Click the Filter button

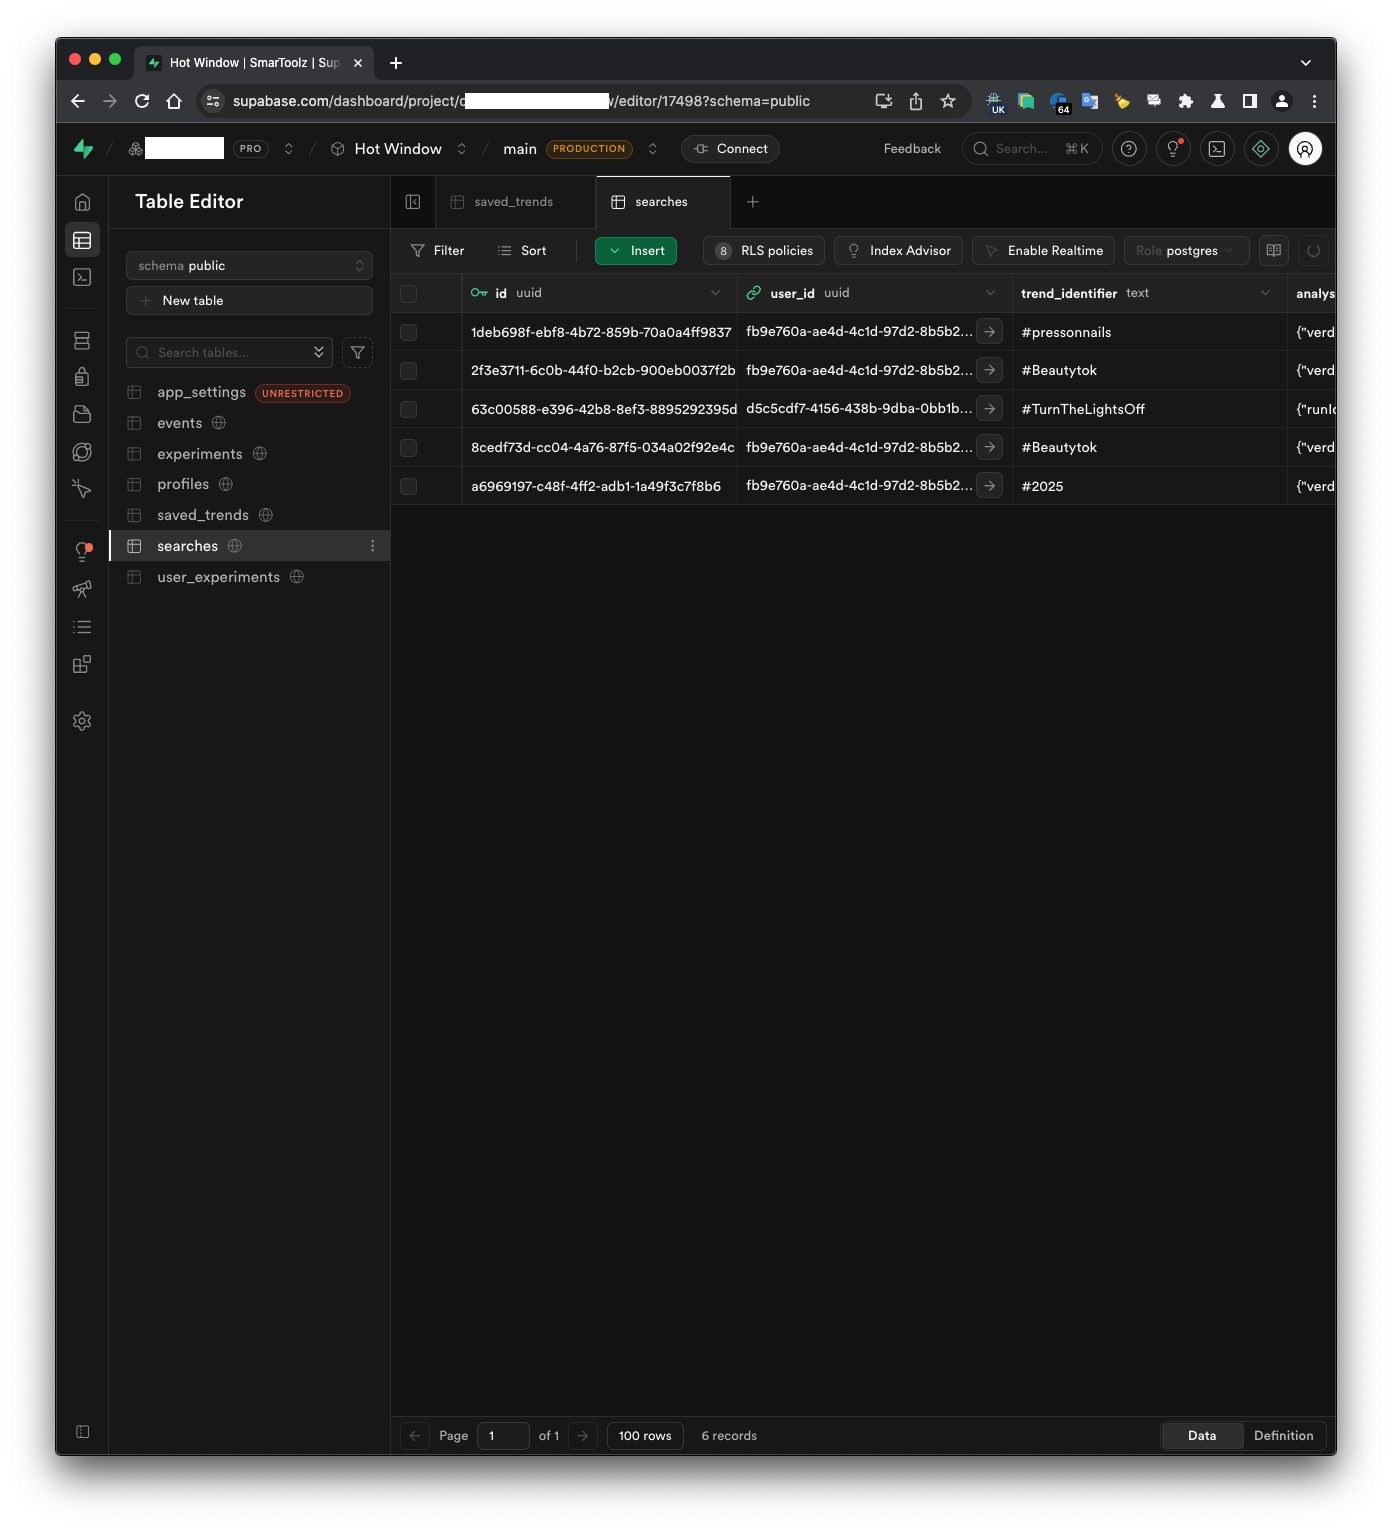tap(438, 251)
